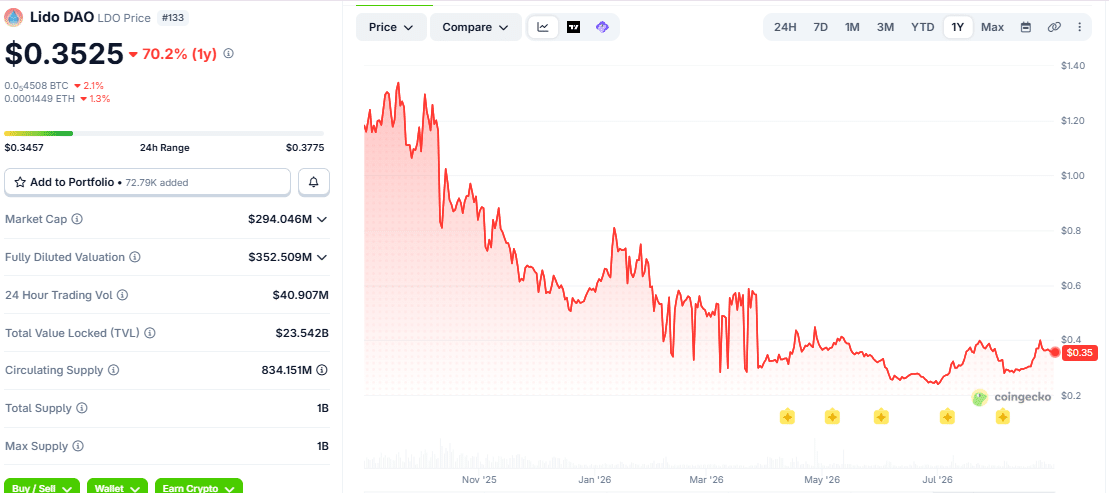The width and height of the screenshot is (1109, 493).
Task: Click Add to Portfolio button
Action: (148, 182)
